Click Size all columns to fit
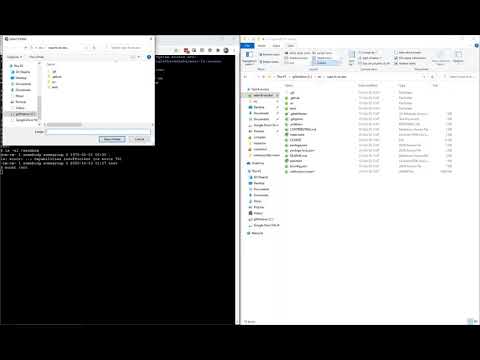Image resolution: width=480 pixels, height=360 pixels. pos(374,63)
